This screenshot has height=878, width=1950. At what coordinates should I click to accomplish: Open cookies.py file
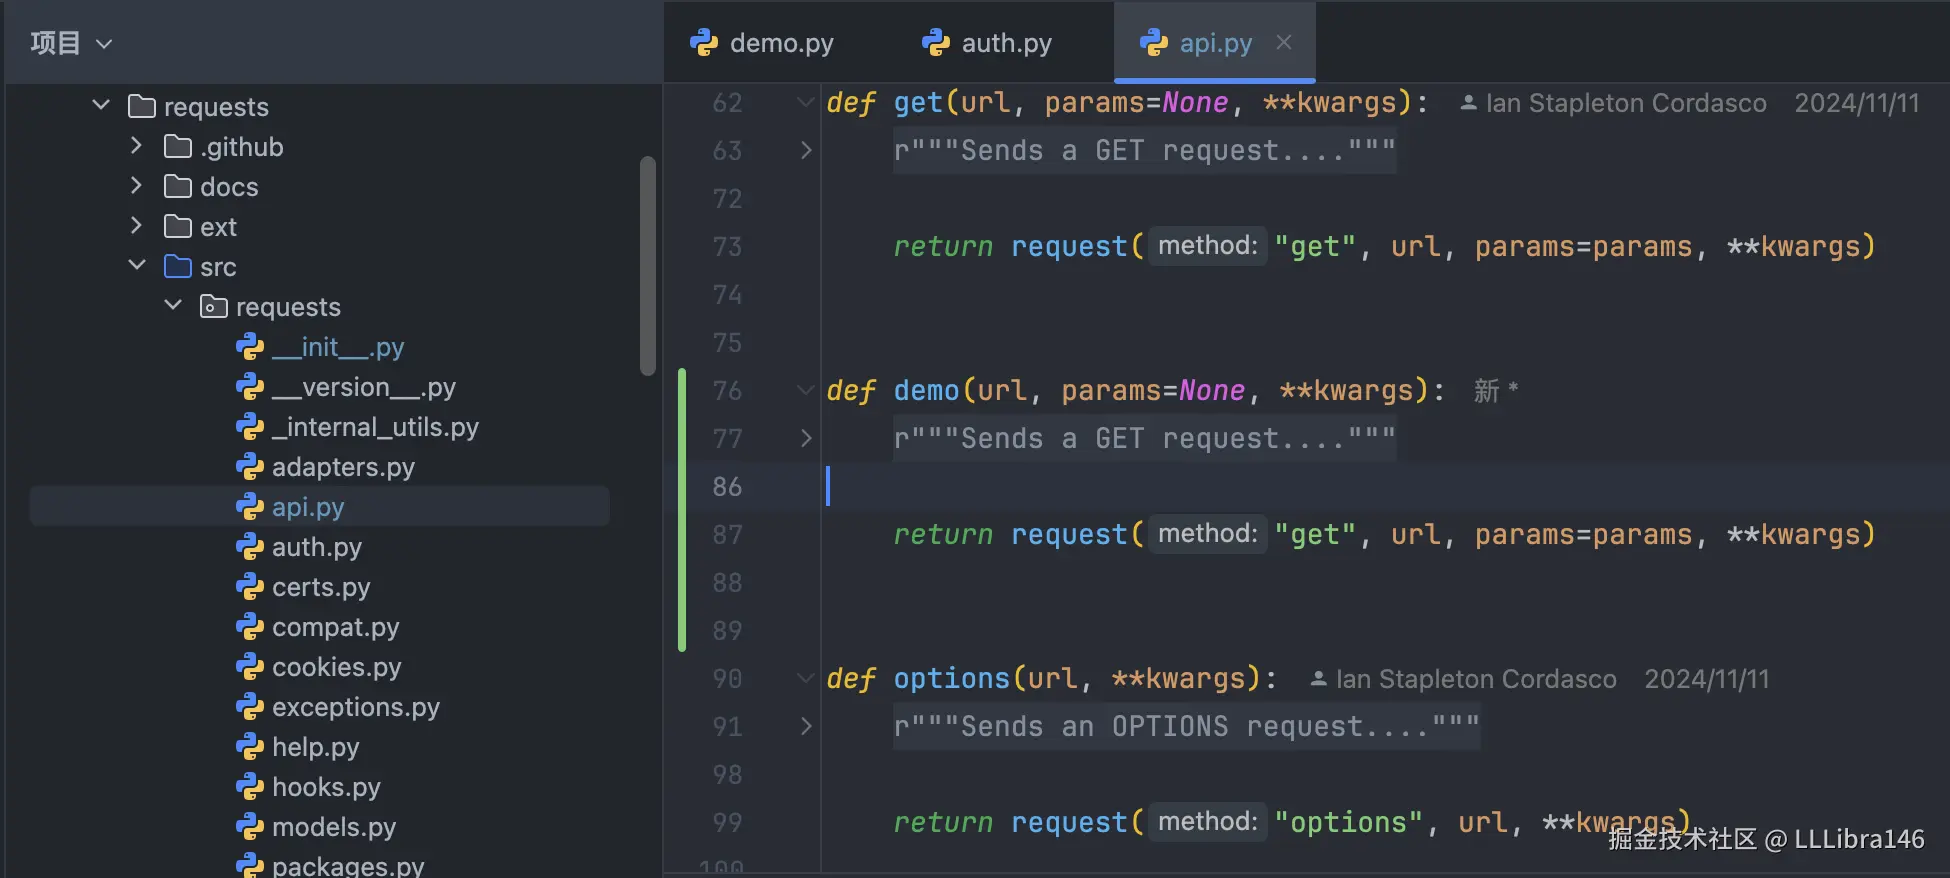[x=337, y=667]
